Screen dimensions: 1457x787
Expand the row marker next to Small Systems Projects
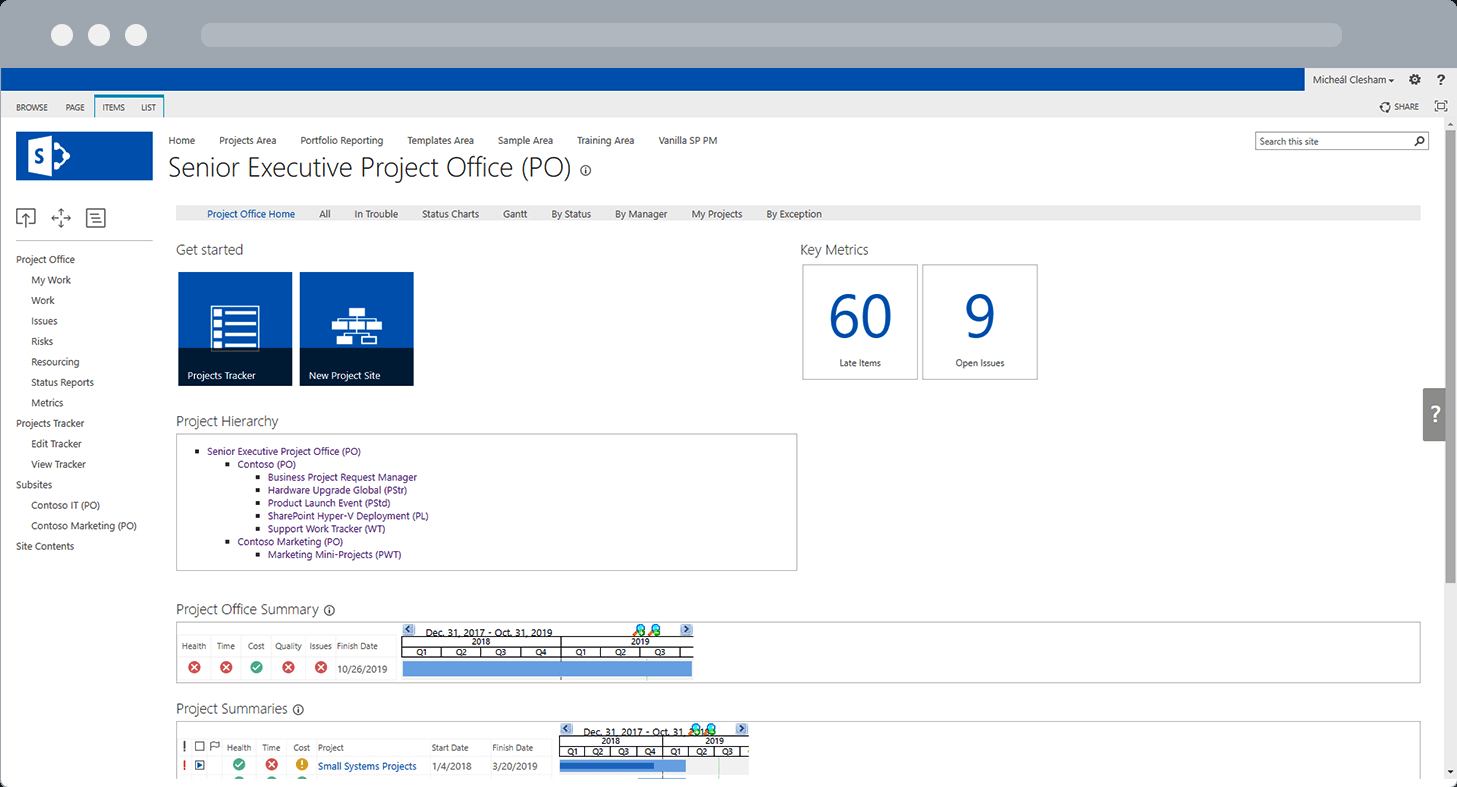coord(199,765)
